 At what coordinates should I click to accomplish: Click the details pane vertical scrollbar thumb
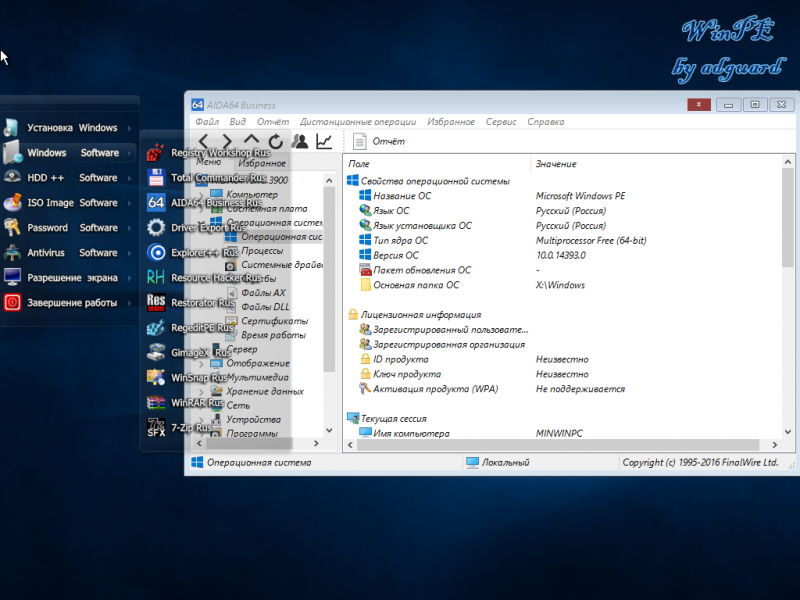point(787,217)
